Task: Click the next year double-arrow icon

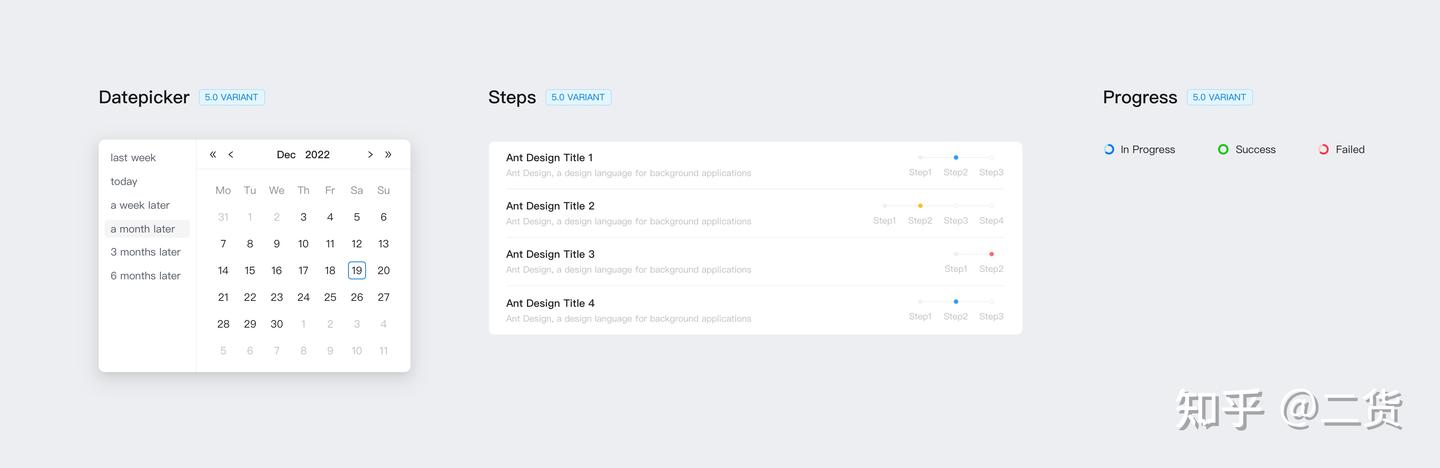Action: (388, 154)
